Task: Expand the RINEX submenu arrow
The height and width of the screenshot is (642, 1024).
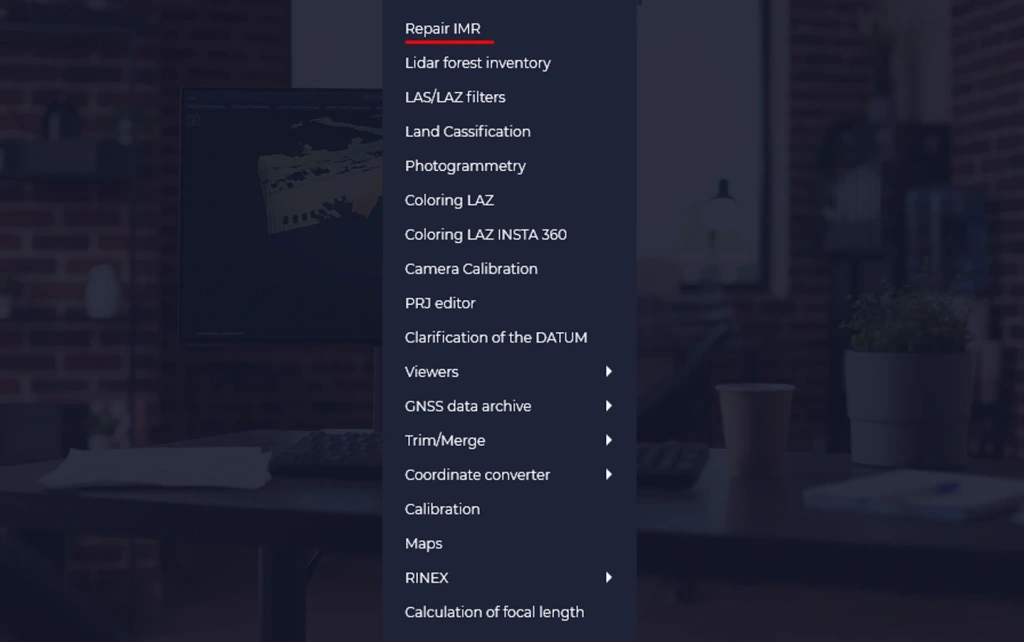Action: click(x=609, y=577)
